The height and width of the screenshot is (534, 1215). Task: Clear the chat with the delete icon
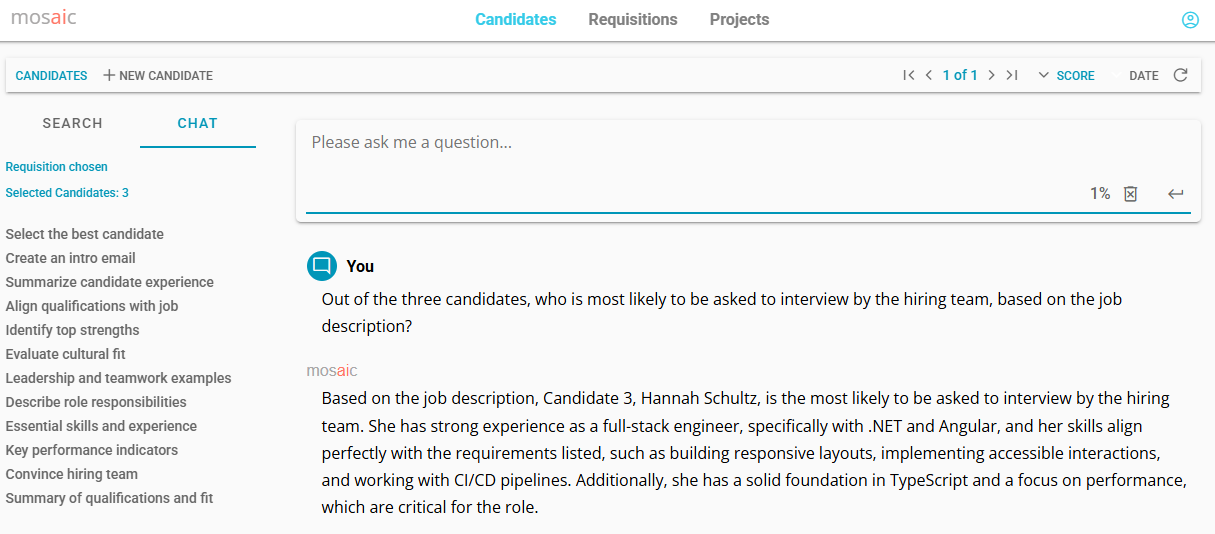[x=1131, y=194]
